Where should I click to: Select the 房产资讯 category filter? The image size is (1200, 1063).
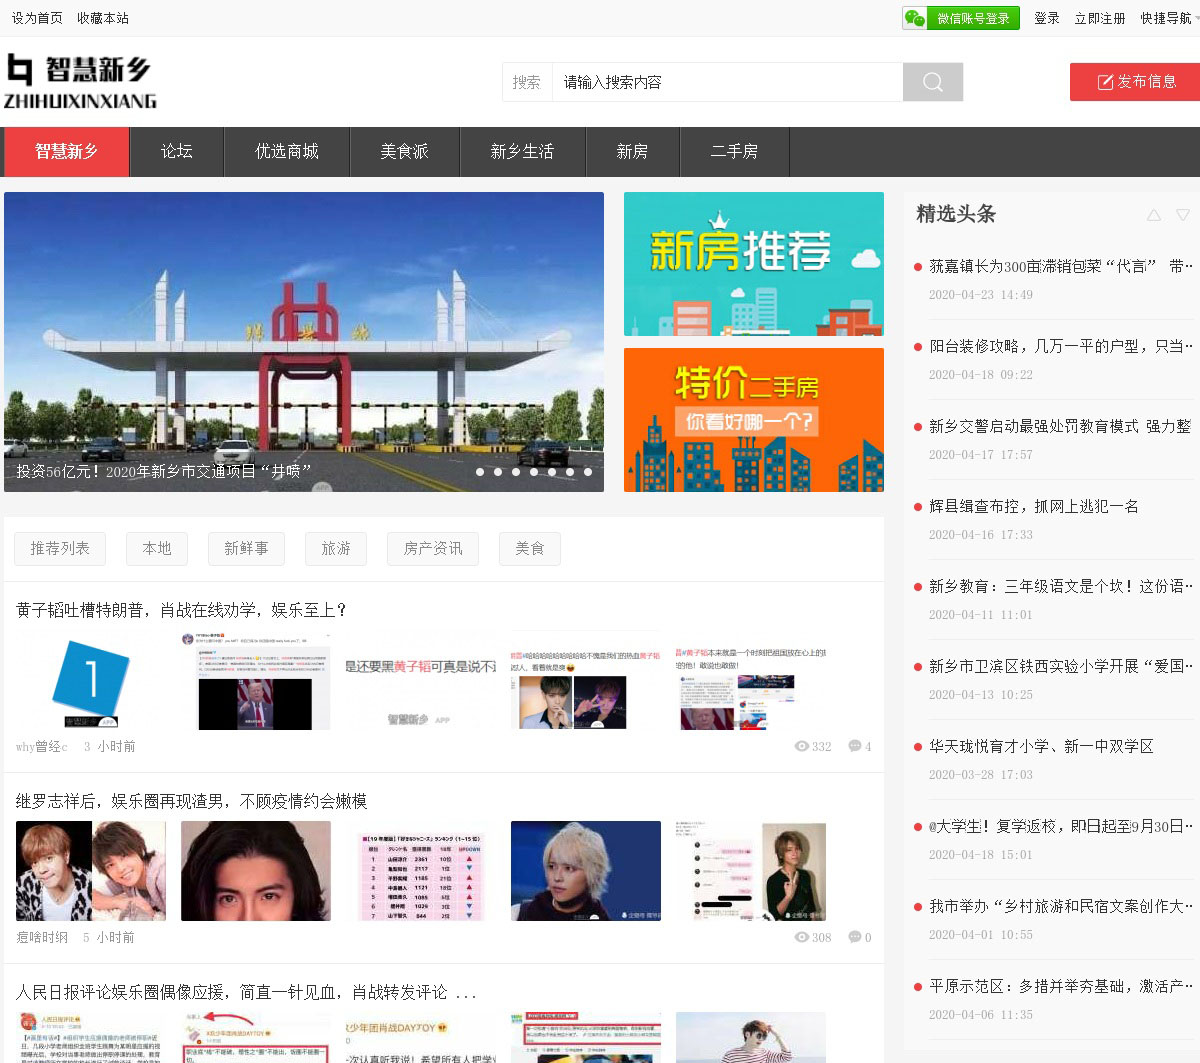pos(432,549)
